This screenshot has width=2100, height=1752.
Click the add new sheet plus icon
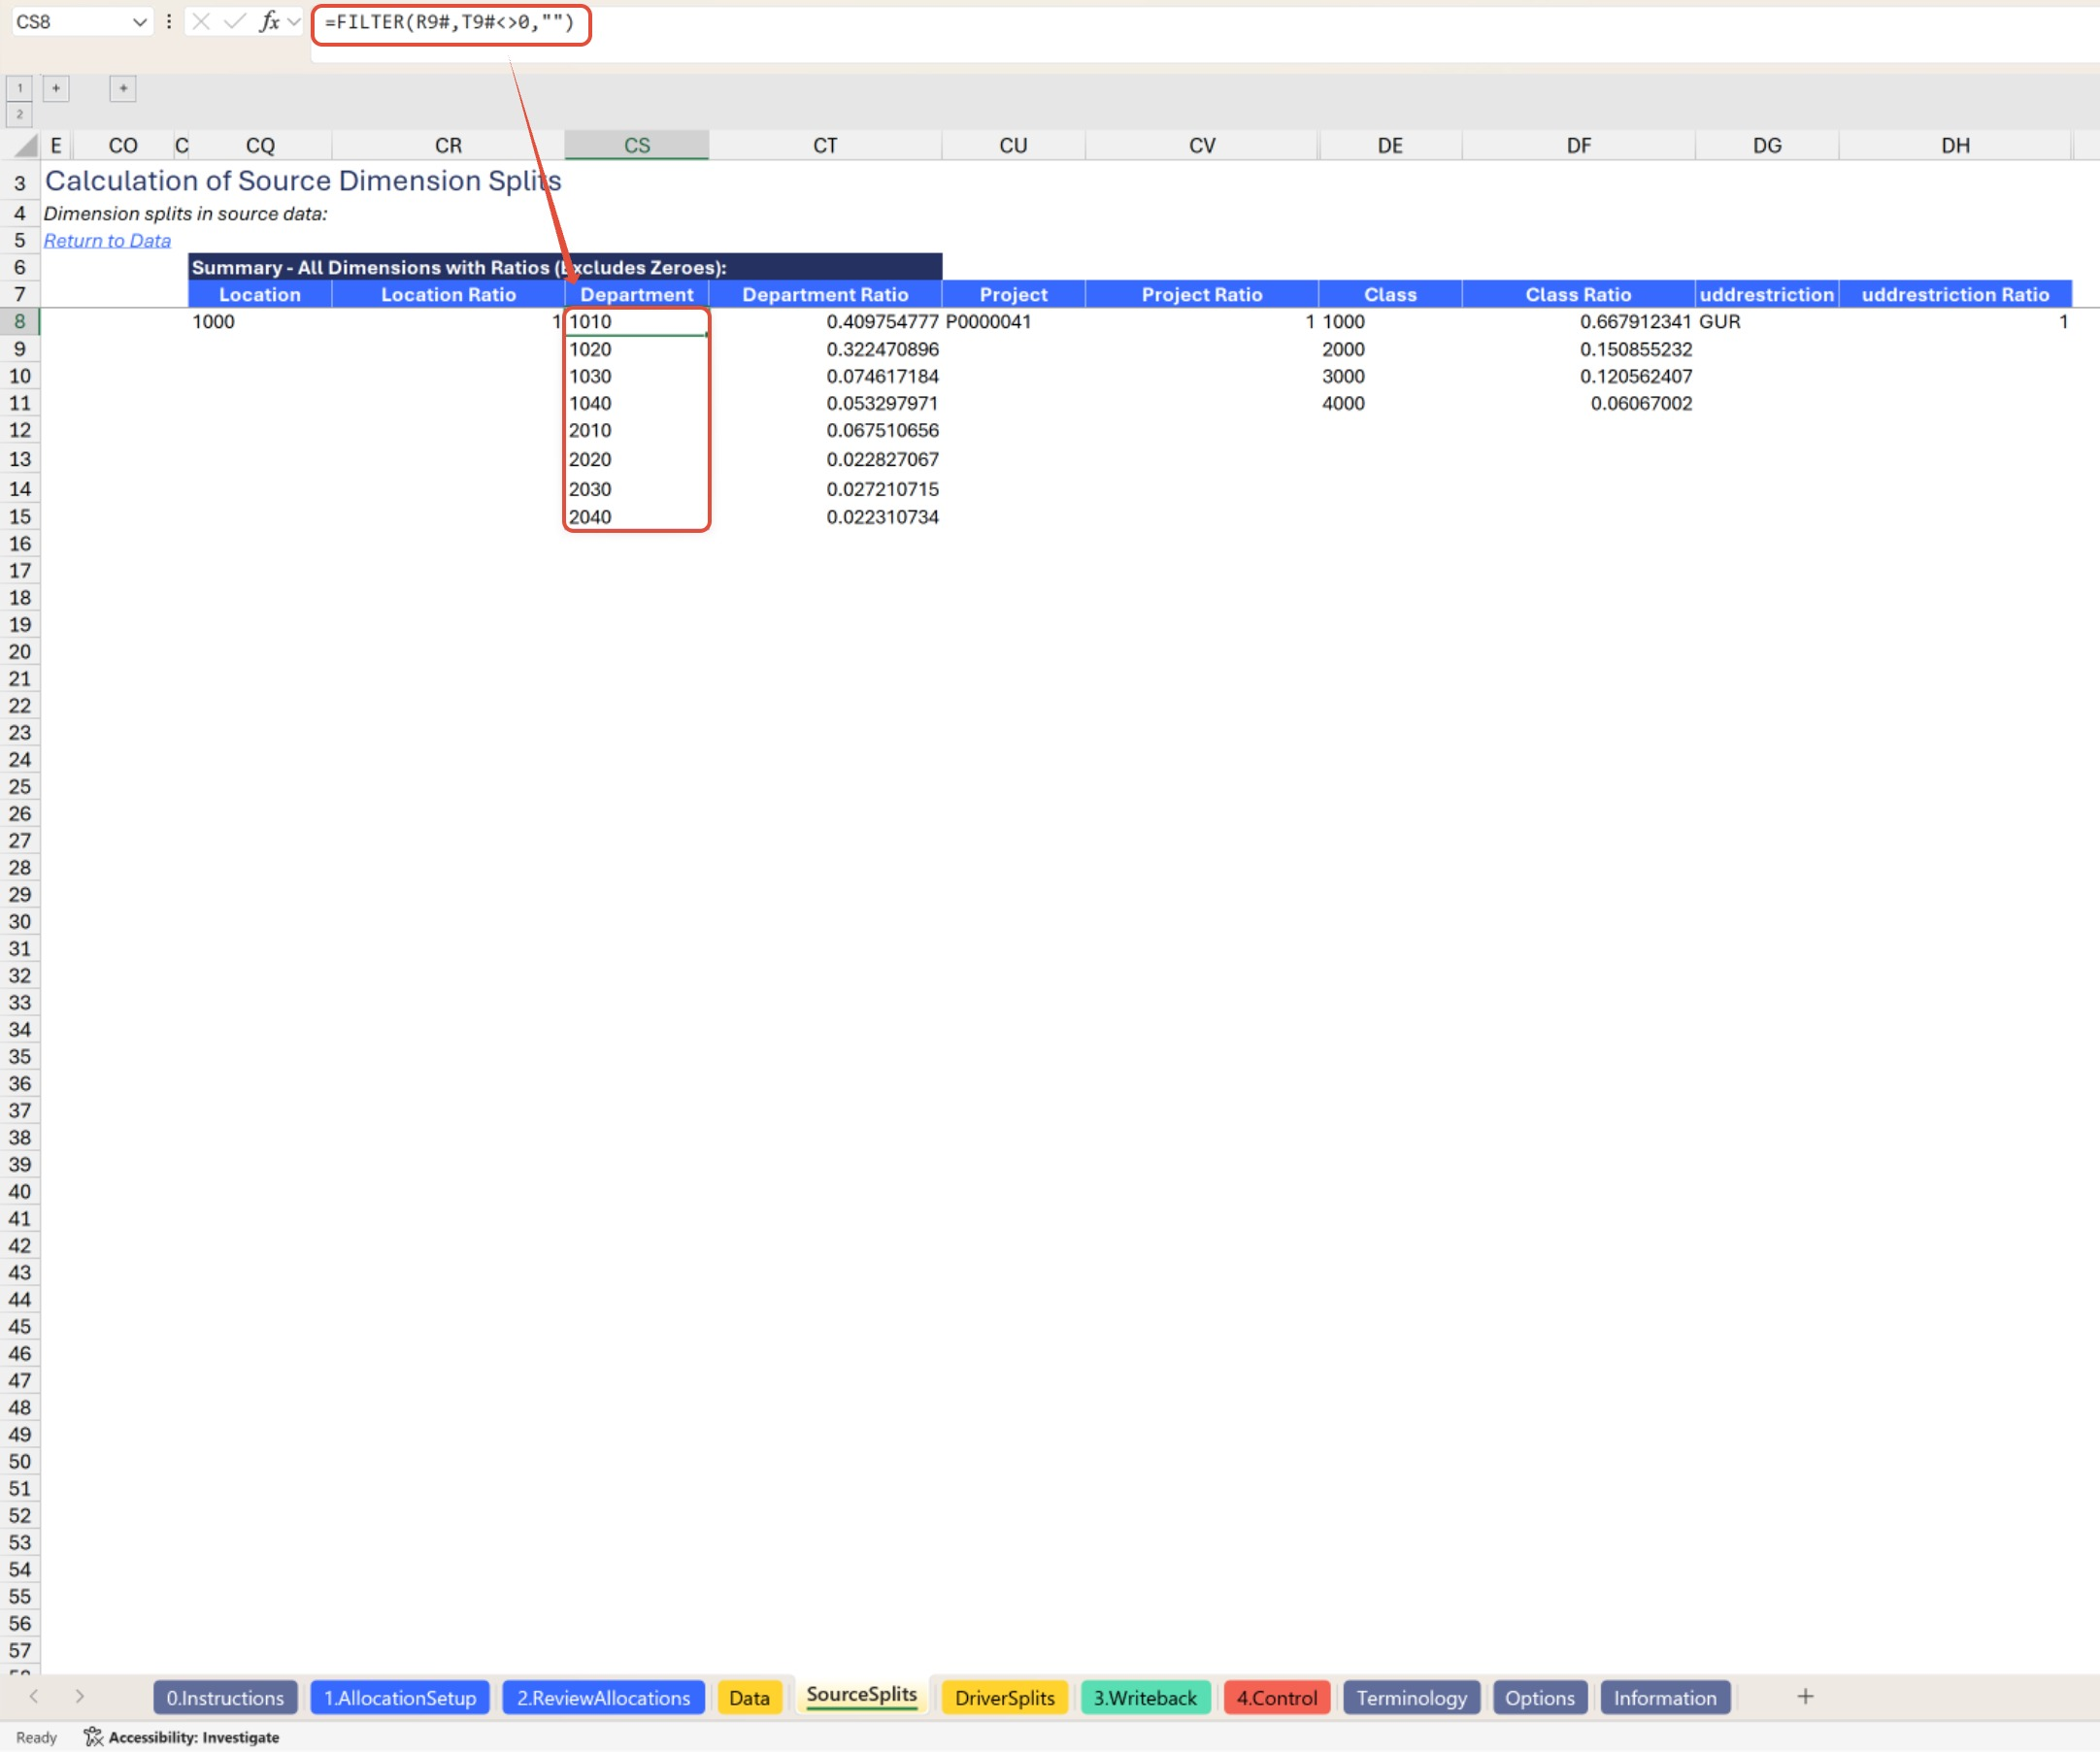tap(1805, 1697)
